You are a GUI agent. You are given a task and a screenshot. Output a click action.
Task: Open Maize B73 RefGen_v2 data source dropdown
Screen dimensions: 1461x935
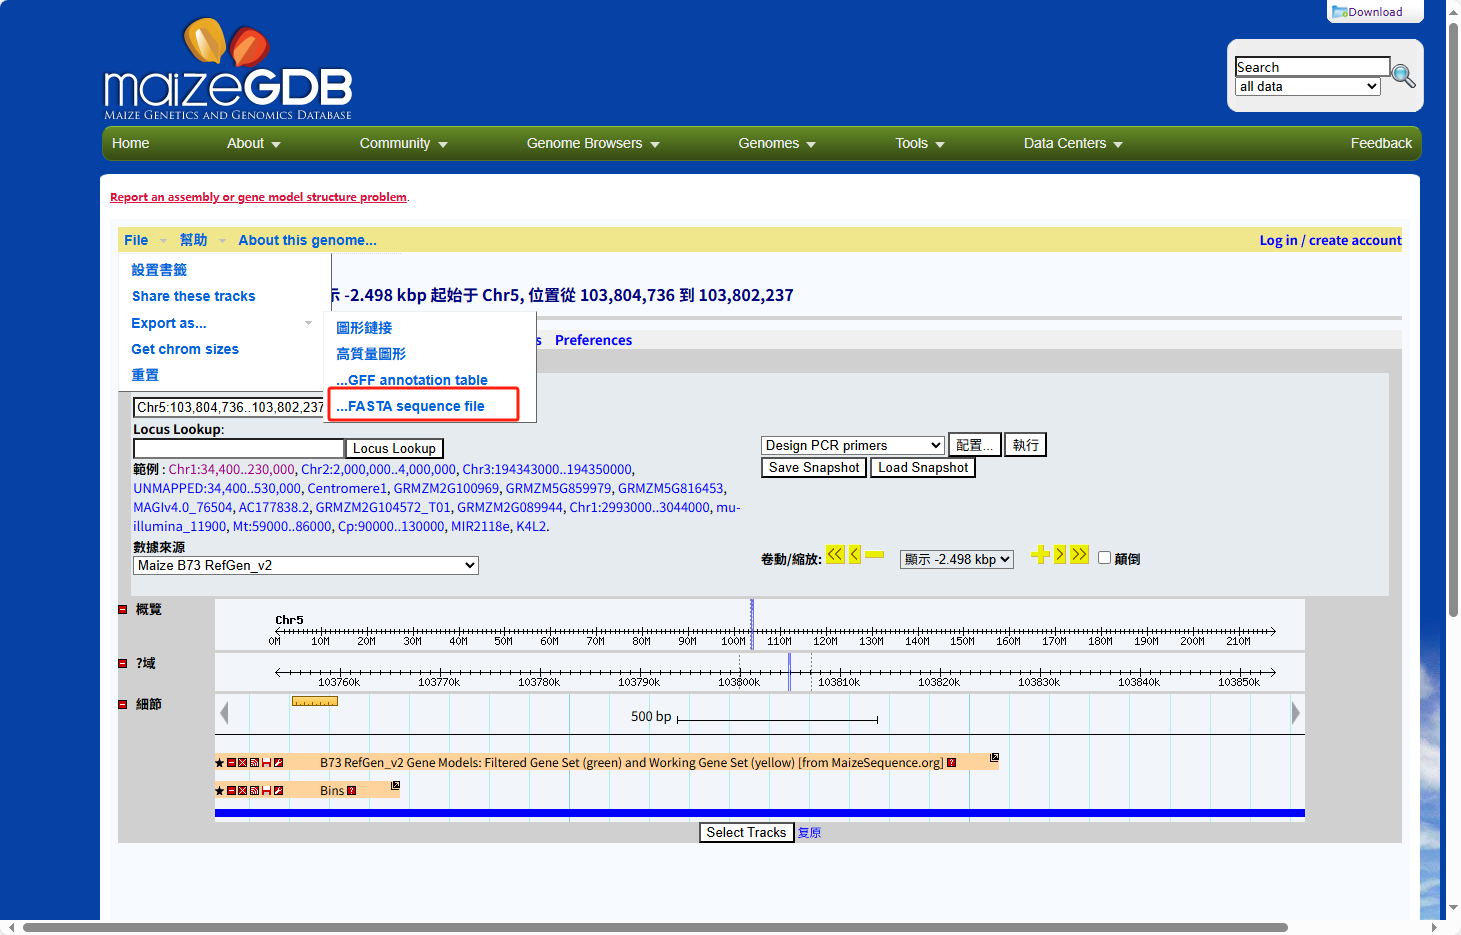(306, 566)
